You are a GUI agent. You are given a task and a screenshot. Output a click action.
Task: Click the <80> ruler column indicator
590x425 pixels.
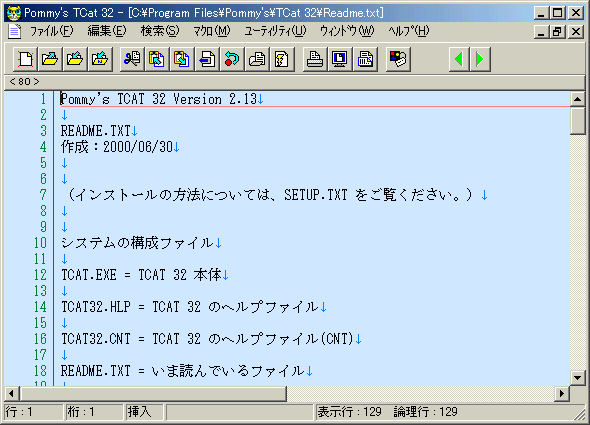(x=24, y=82)
